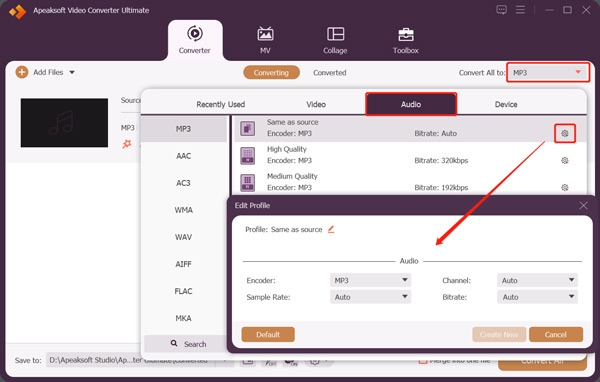This screenshot has width=600, height=382.
Task: Select the Device format tab
Action: pos(506,104)
